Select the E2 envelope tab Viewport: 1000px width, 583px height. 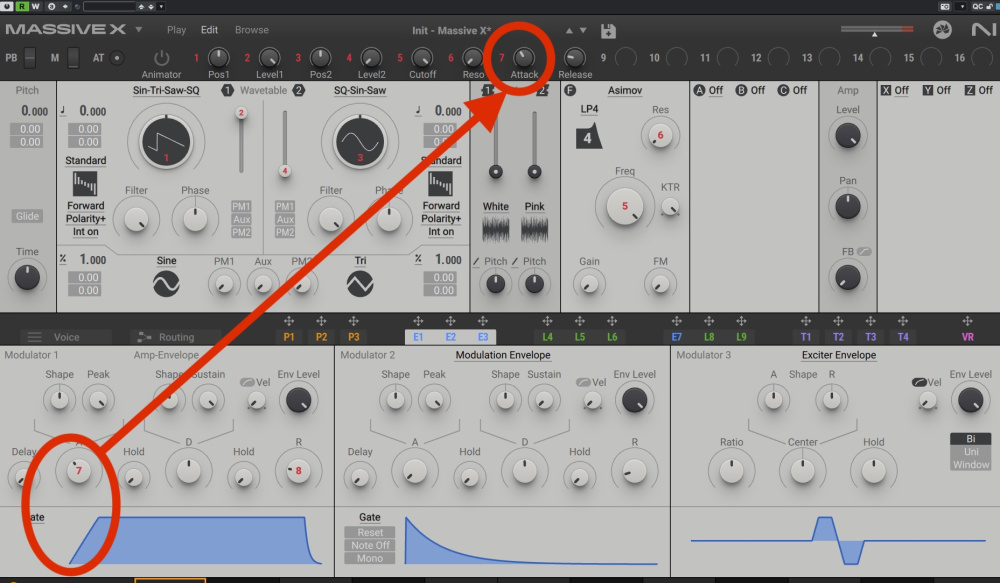pos(450,337)
